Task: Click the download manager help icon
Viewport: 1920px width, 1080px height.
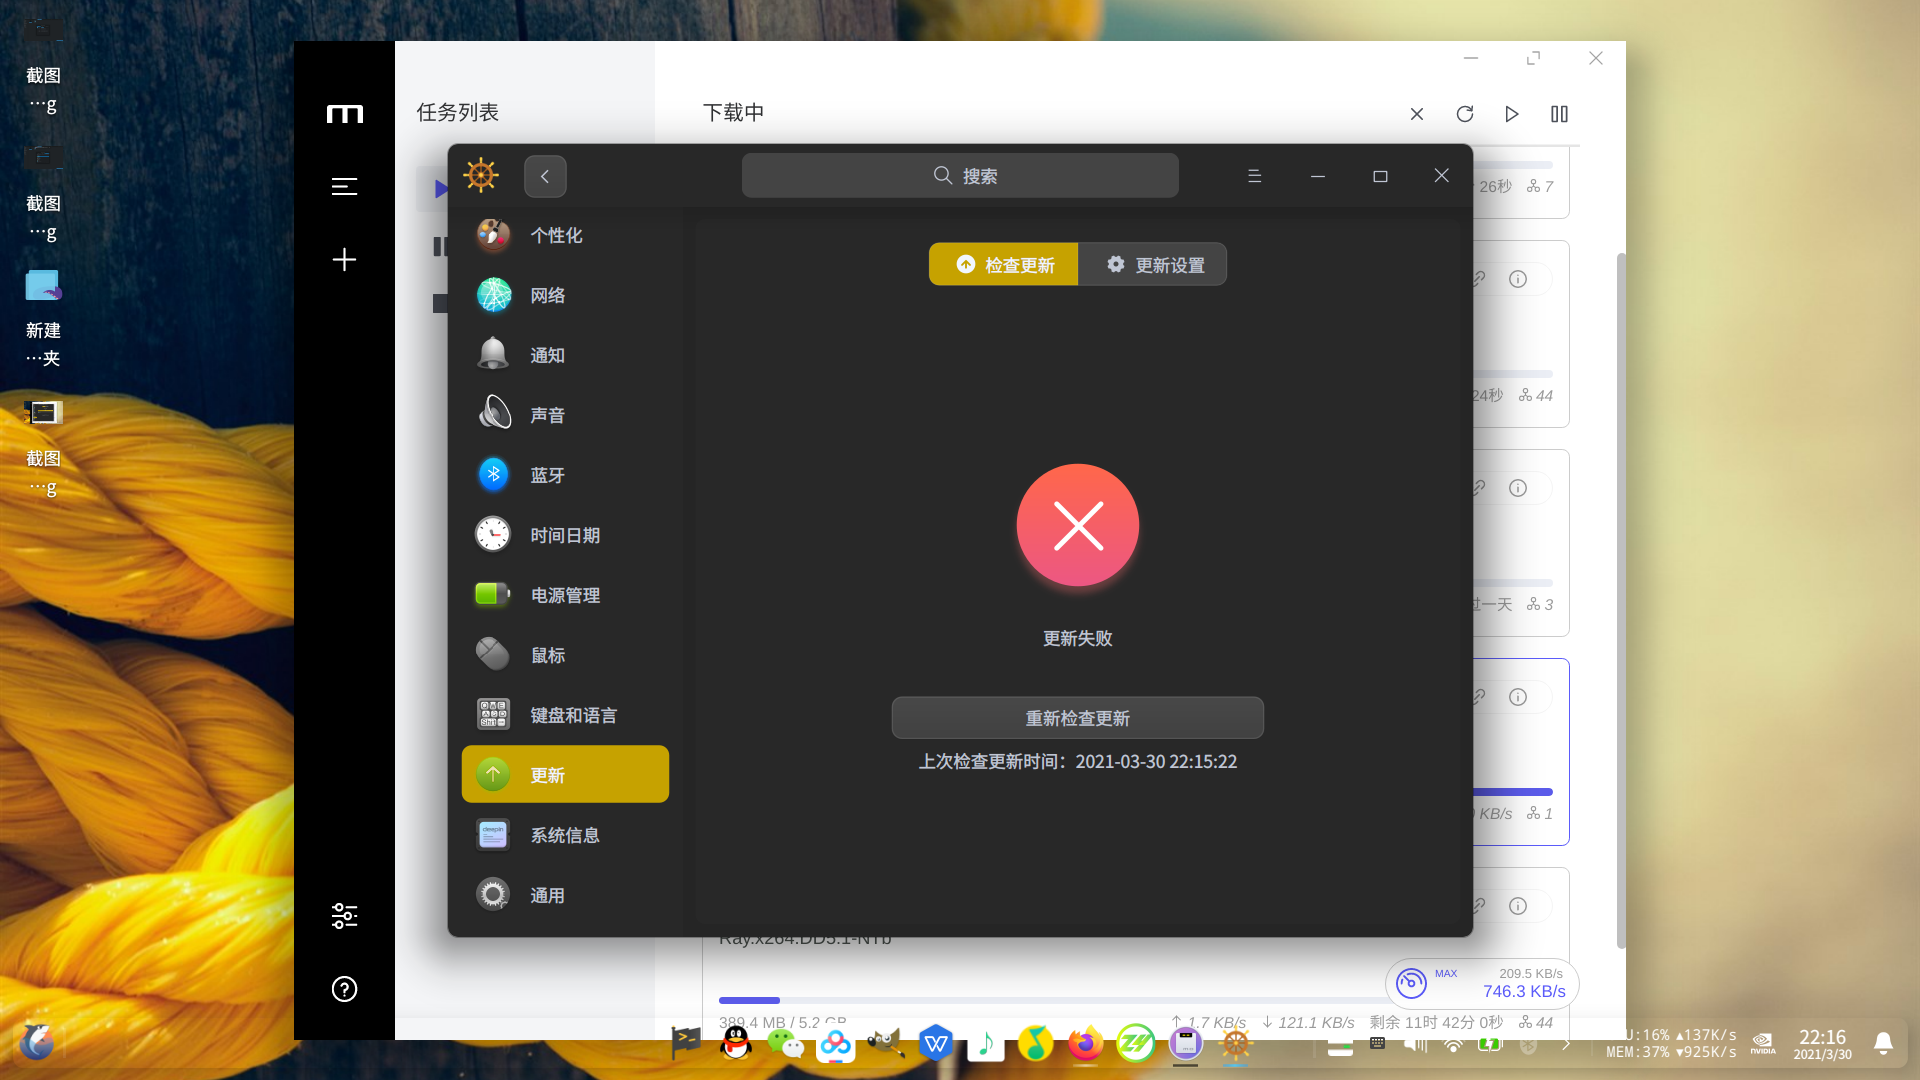Action: tap(344, 989)
